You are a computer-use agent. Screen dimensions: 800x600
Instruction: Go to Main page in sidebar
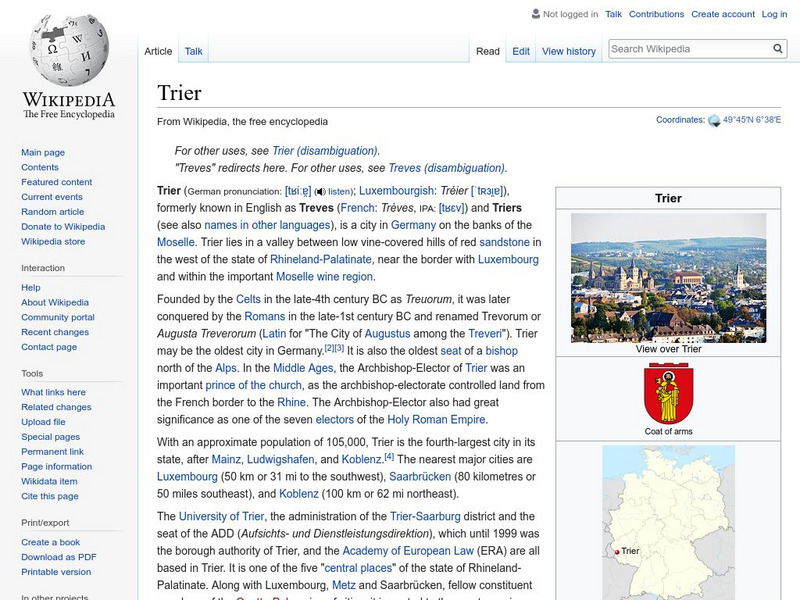43,152
